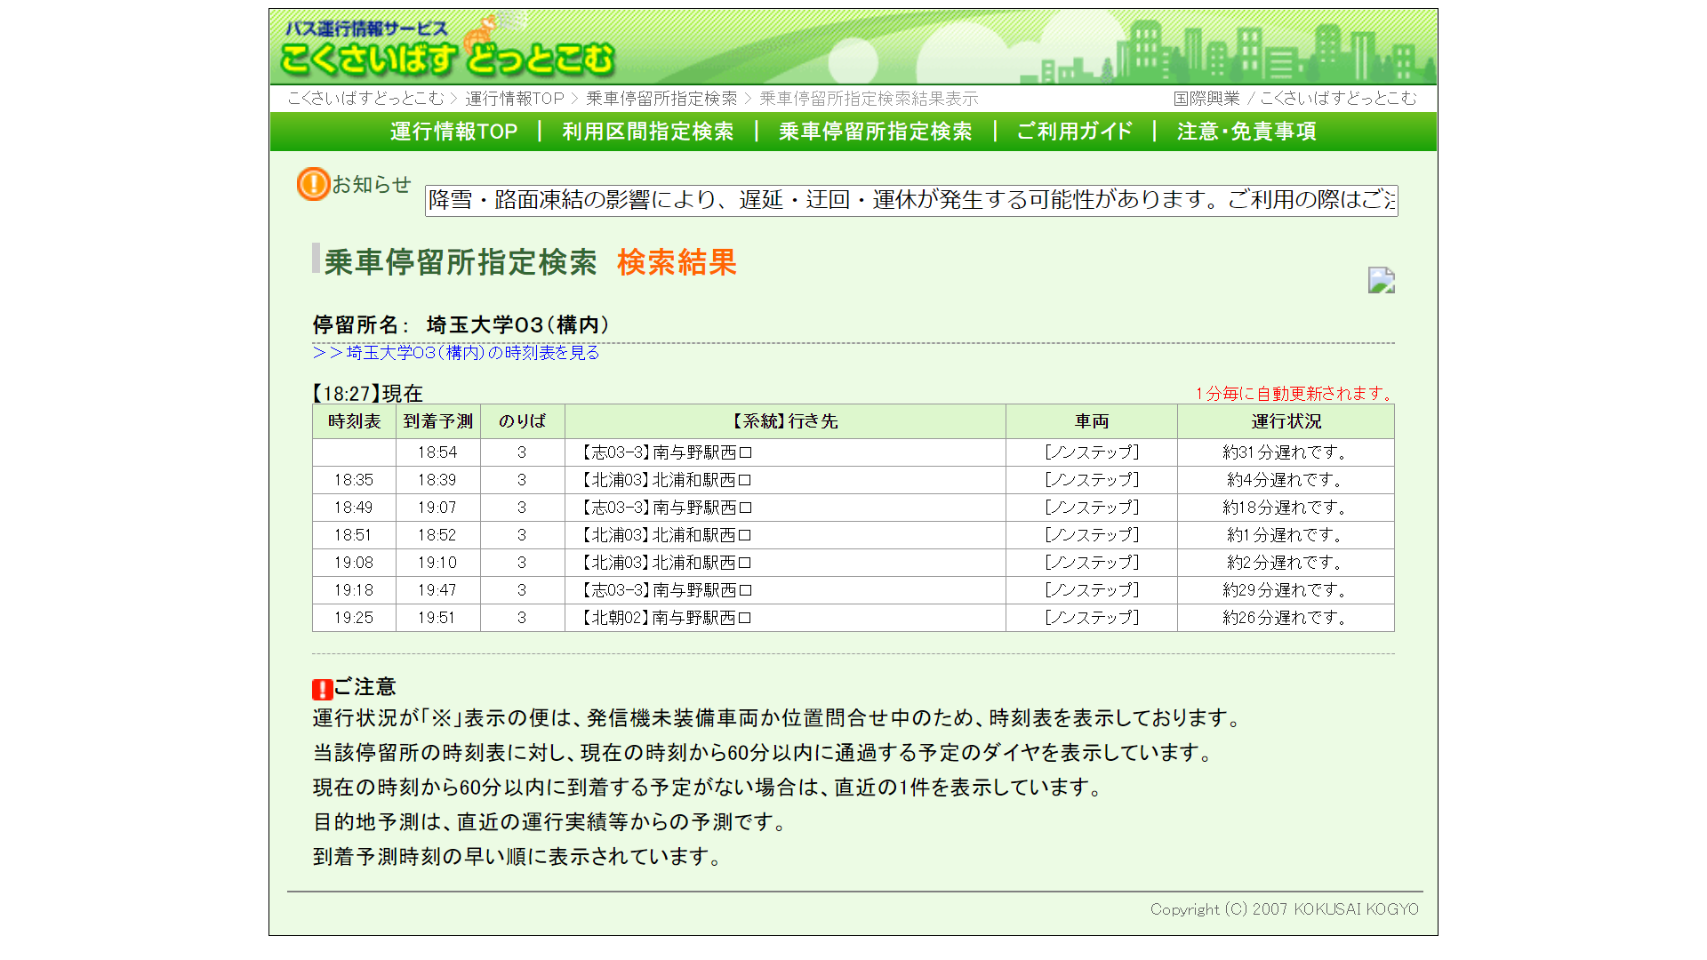Click the 運行状況 column header
The image size is (1707, 960).
(1285, 422)
